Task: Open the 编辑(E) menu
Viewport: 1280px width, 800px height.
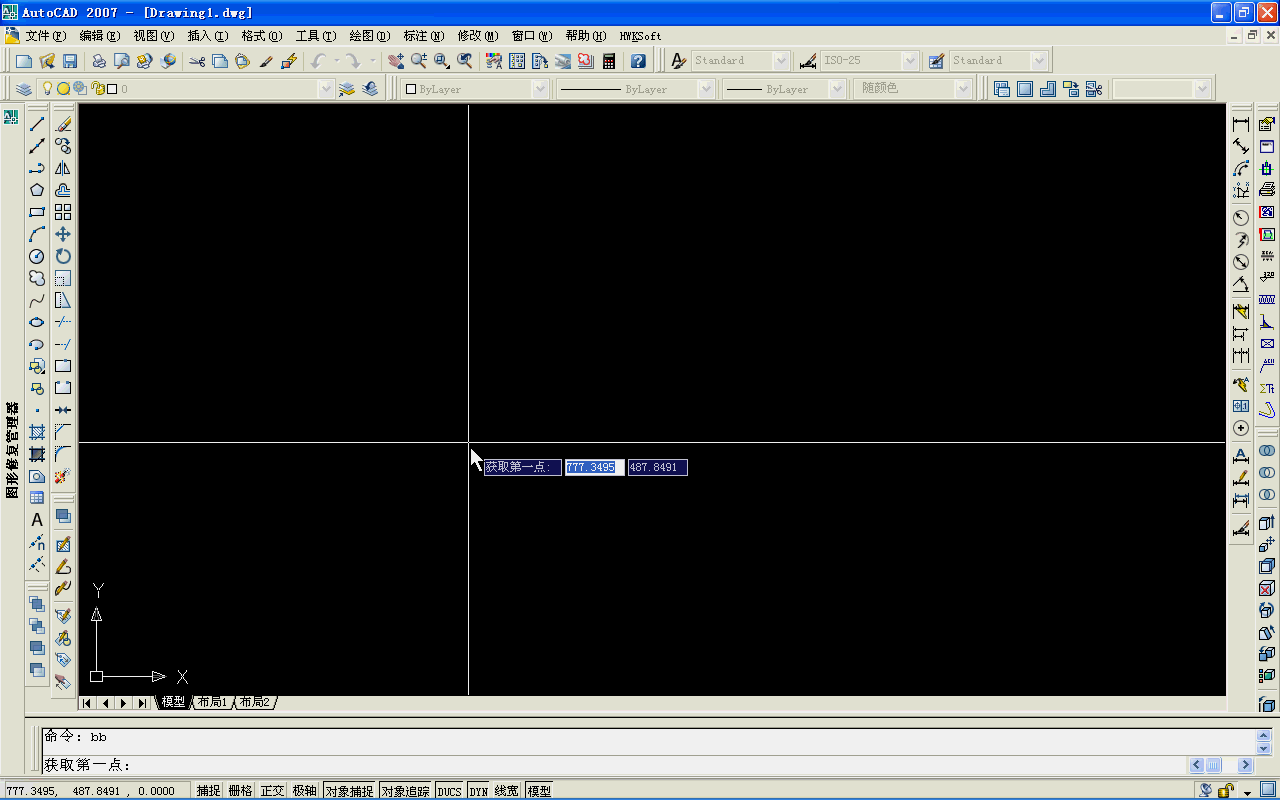Action: [x=100, y=36]
